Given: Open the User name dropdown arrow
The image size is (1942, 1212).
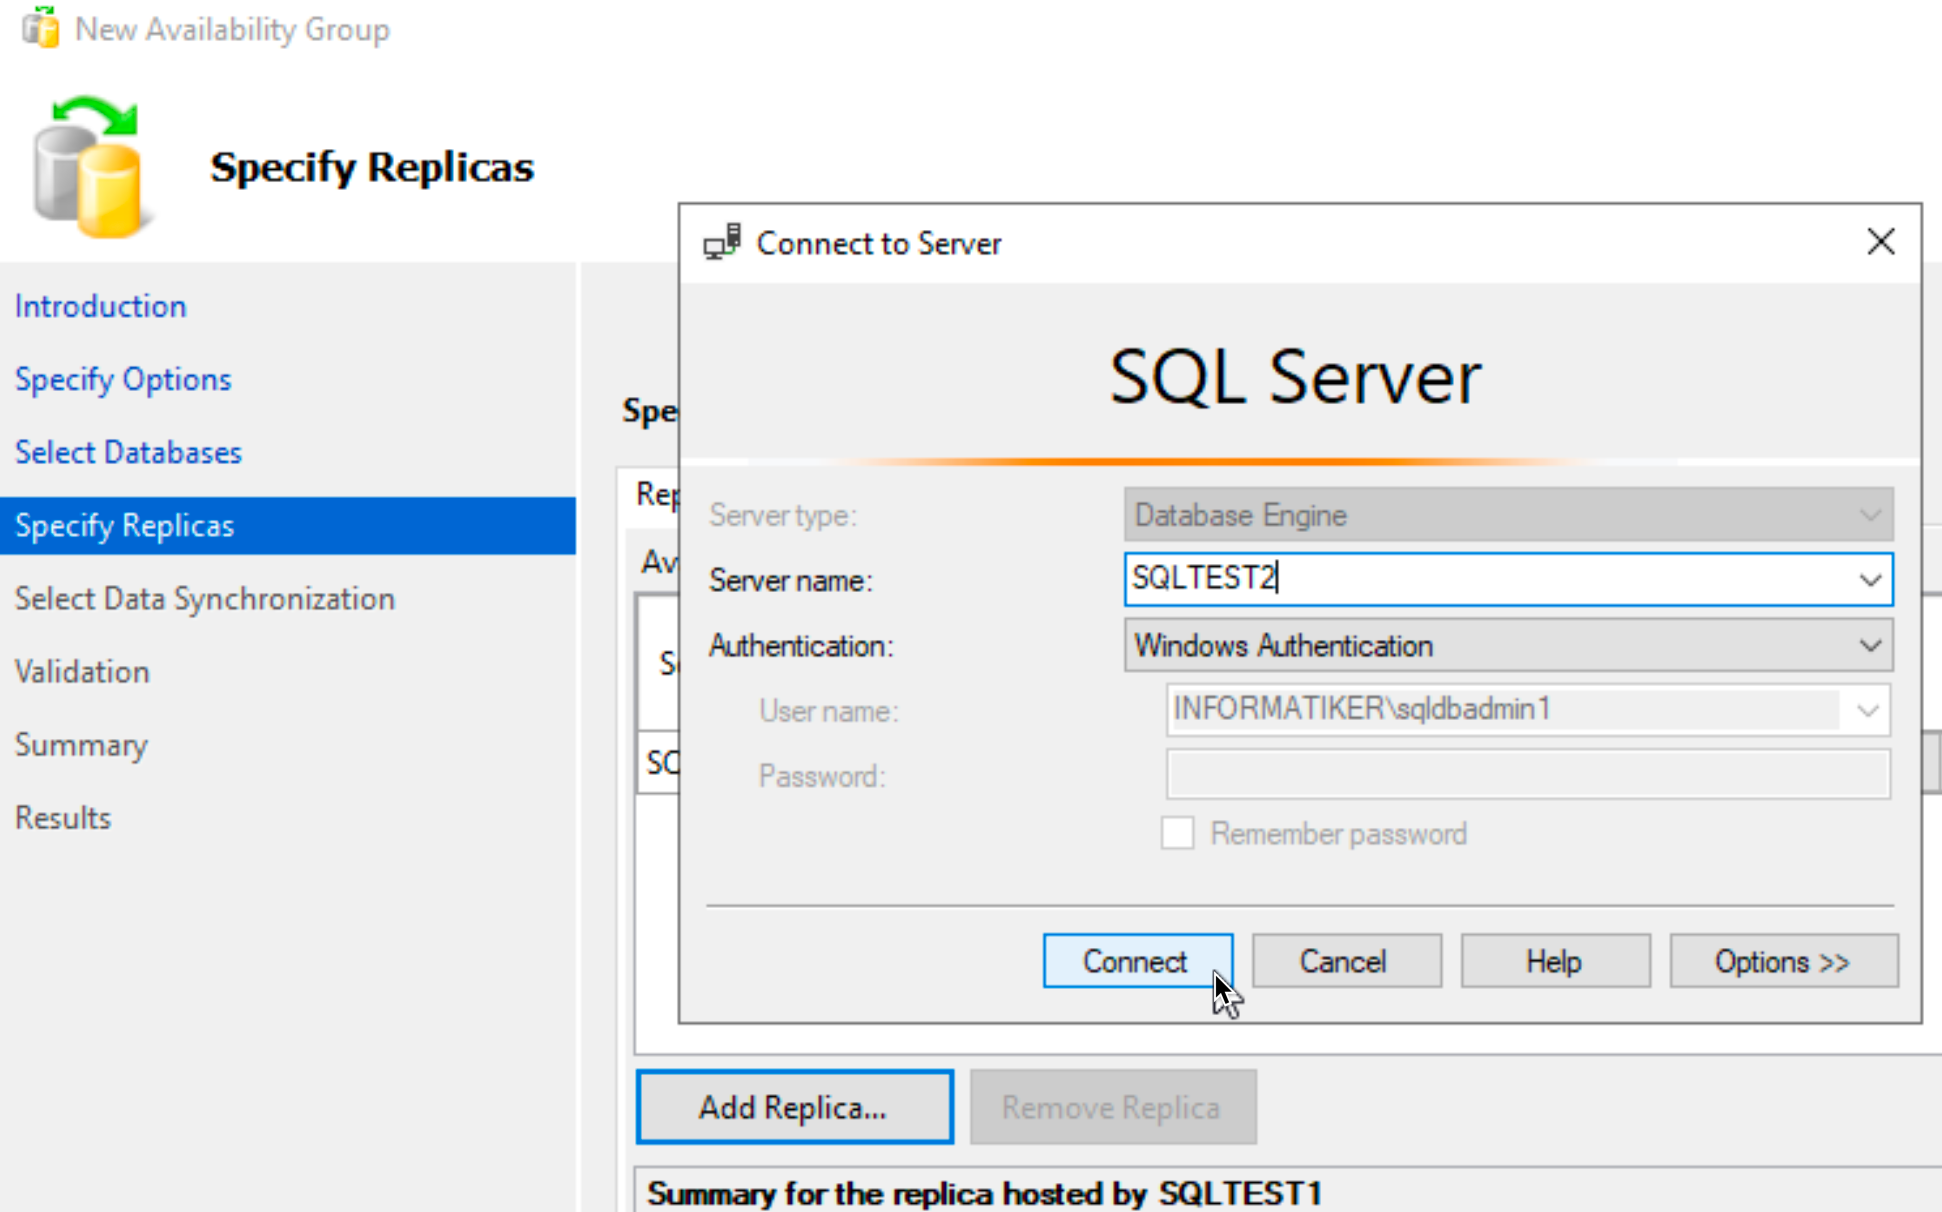Looking at the screenshot, I should click(x=1867, y=711).
